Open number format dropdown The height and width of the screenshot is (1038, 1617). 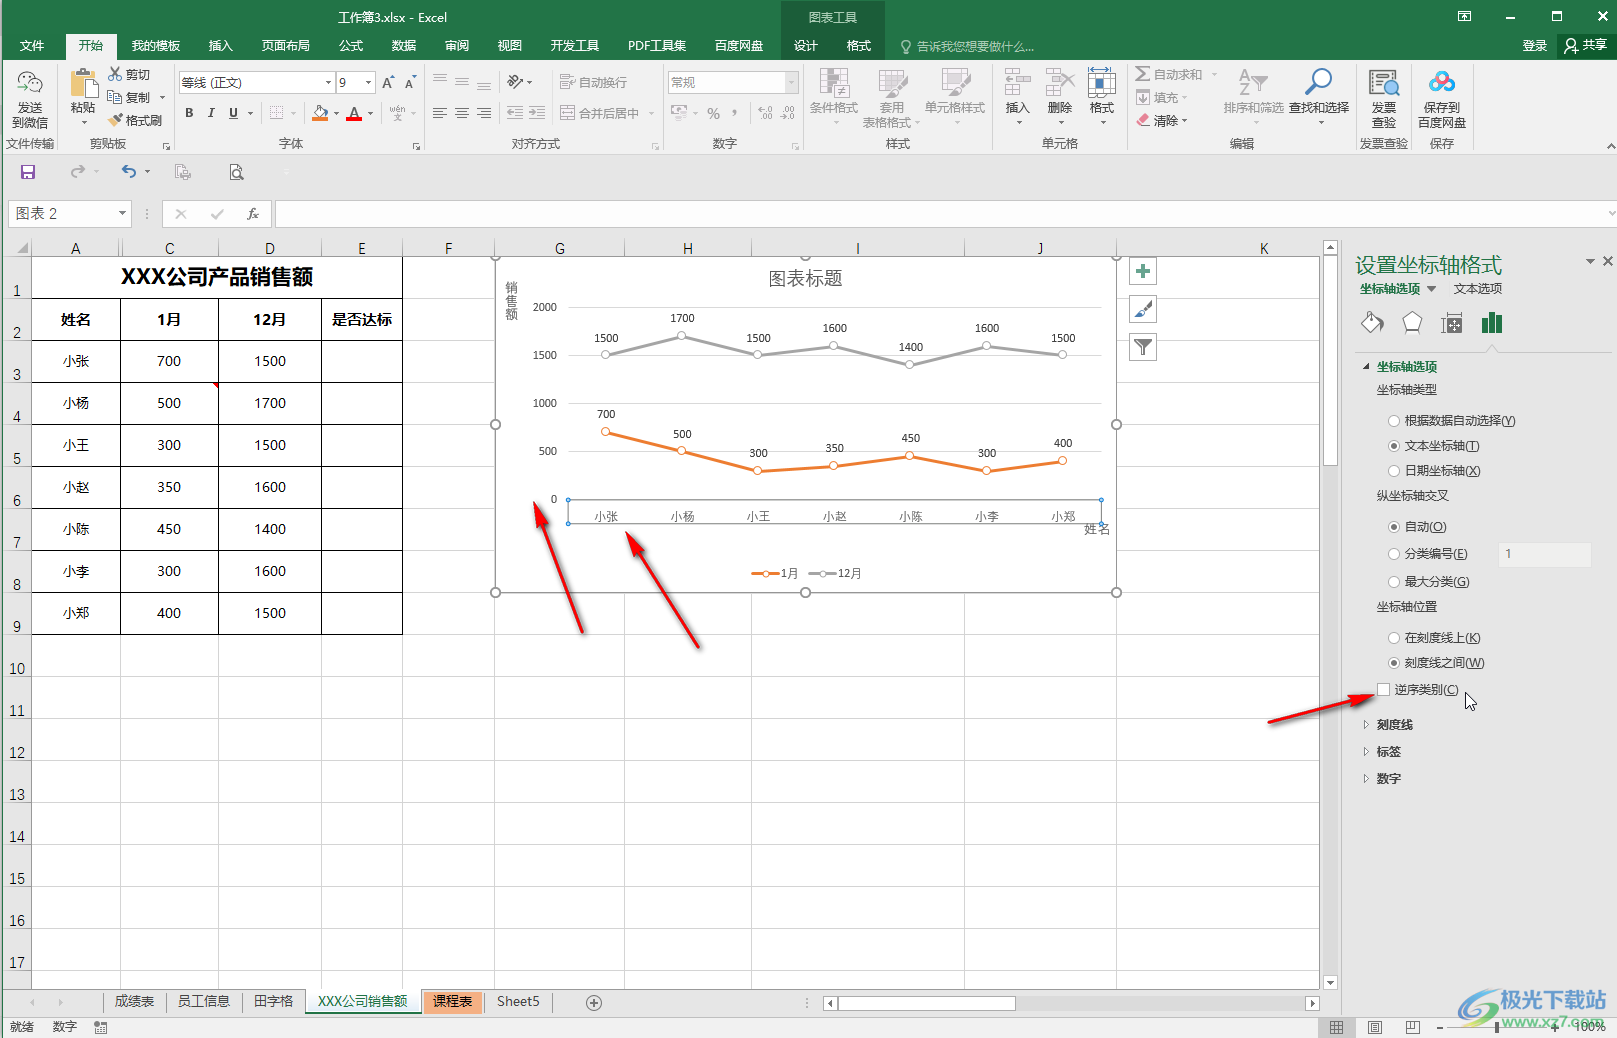pos(792,82)
